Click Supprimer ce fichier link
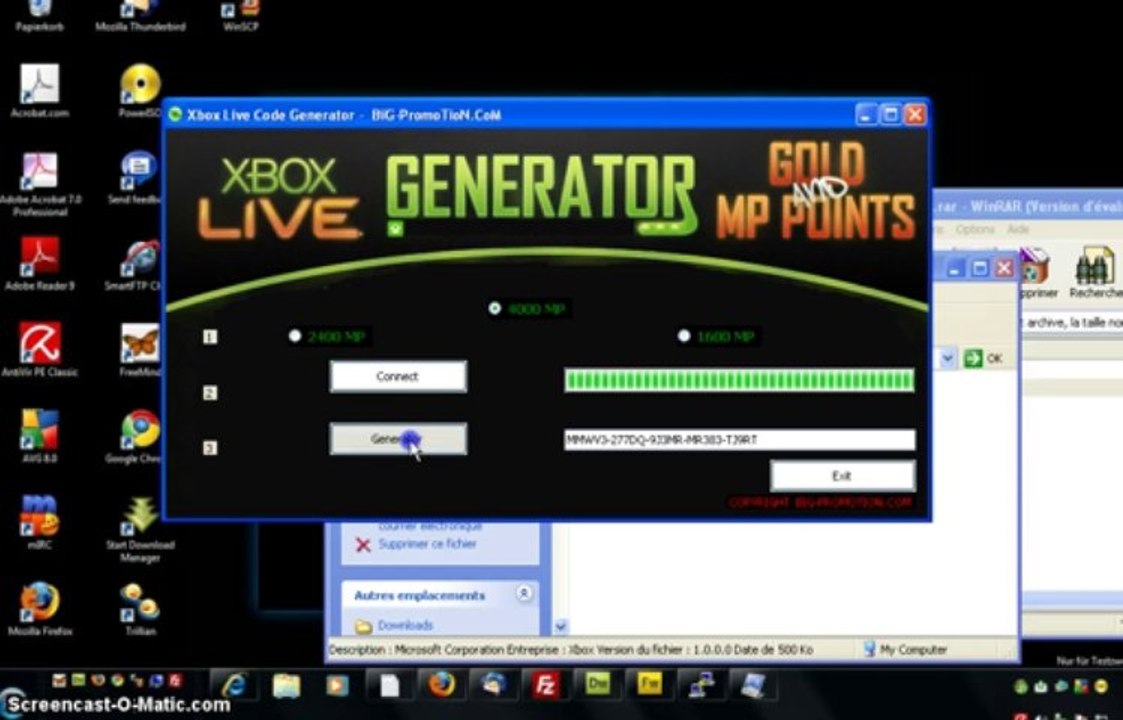Image resolution: width=1123 pixels, height=720 pixels. [427, 544]
